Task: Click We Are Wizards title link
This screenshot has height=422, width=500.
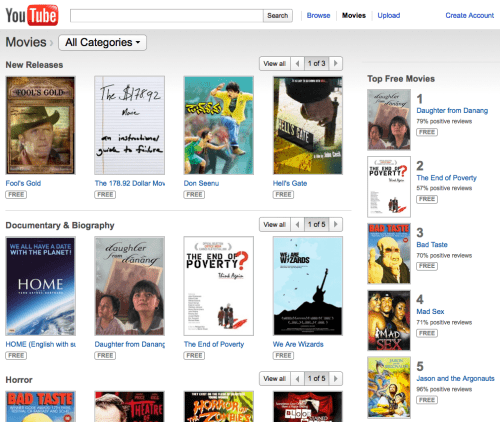Action: pos(298,344)
